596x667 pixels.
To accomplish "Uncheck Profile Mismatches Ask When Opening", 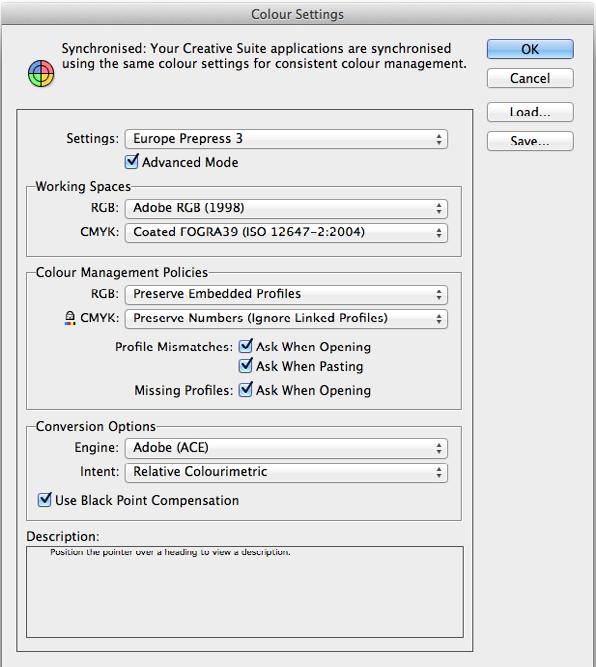I will pos(245,346).
